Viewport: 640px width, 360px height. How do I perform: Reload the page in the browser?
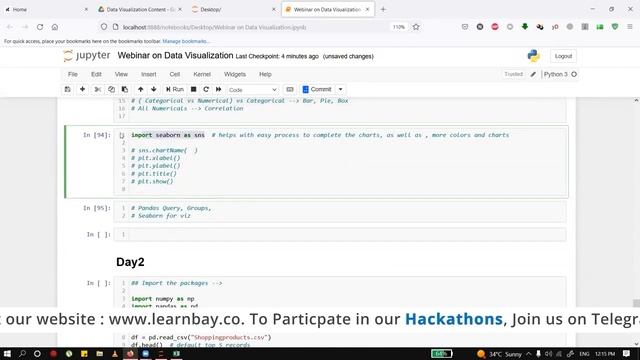[x=40, y=27]
